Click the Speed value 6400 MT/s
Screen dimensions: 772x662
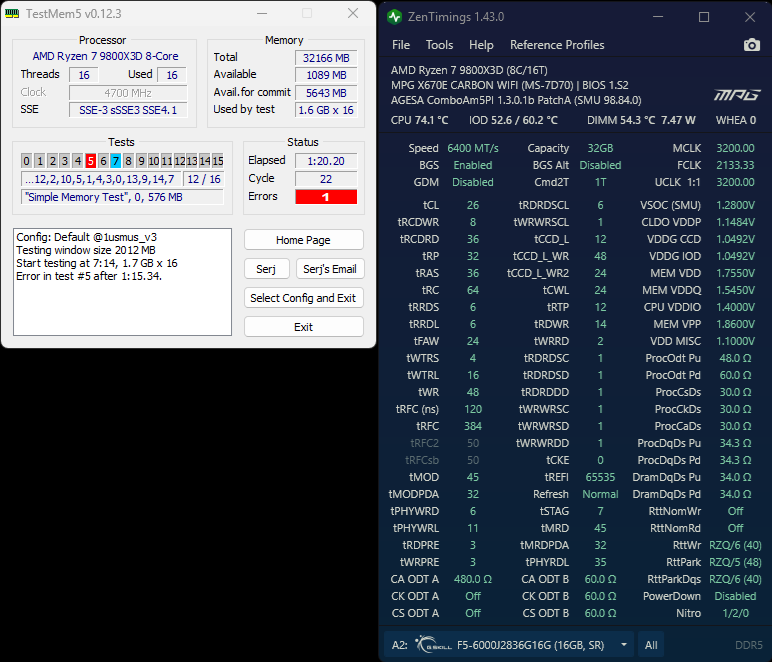click(x=473, y=148)
